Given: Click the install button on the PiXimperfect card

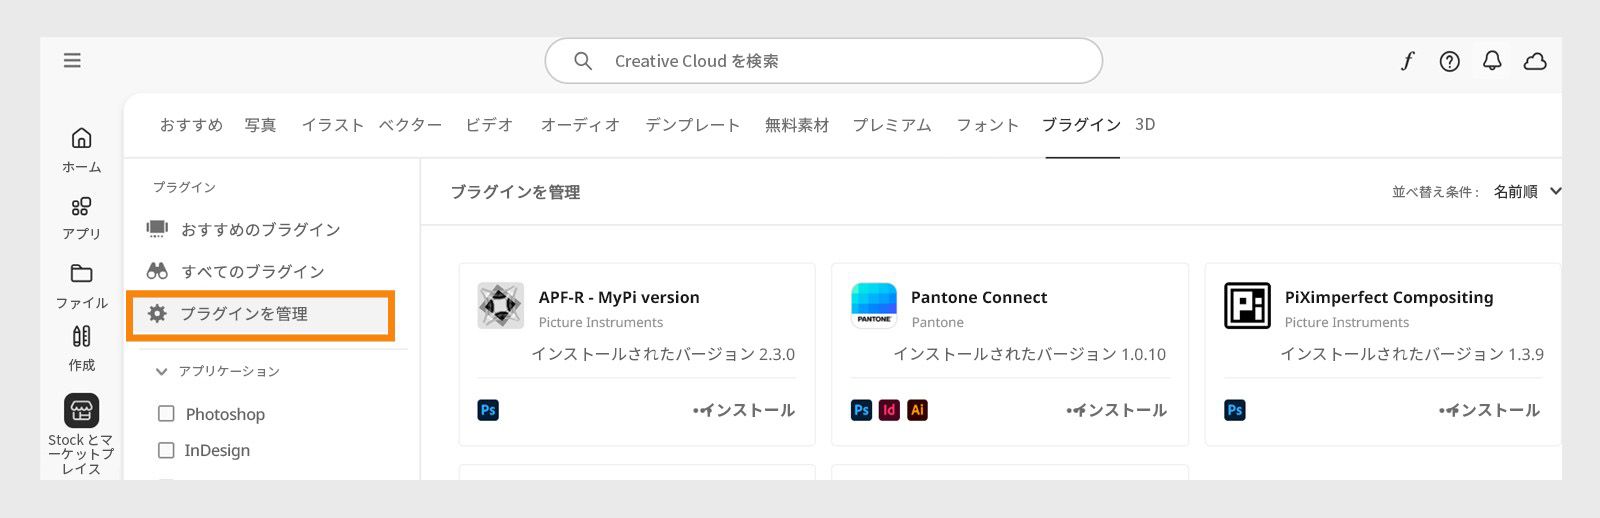Looking at the screenshot, I should click(1489, 410).
